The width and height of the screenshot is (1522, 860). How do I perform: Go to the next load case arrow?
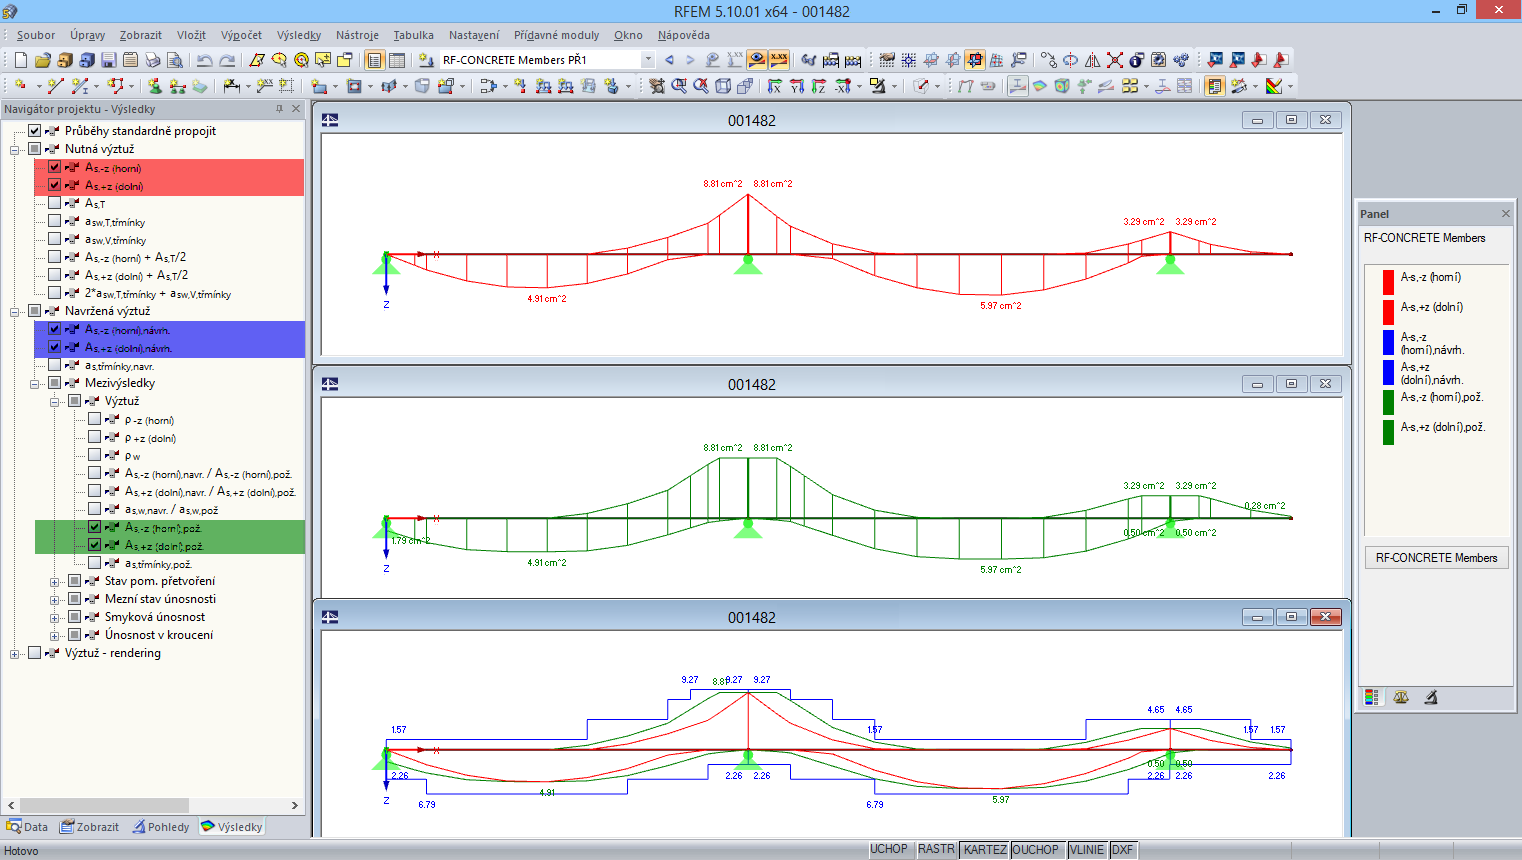click(x=690, y=60)
